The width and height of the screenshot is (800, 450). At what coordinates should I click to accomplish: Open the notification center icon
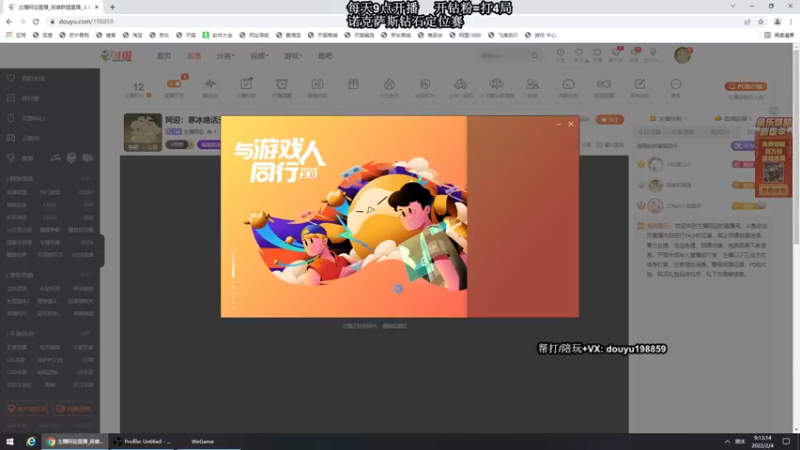(x=786, y=441)
